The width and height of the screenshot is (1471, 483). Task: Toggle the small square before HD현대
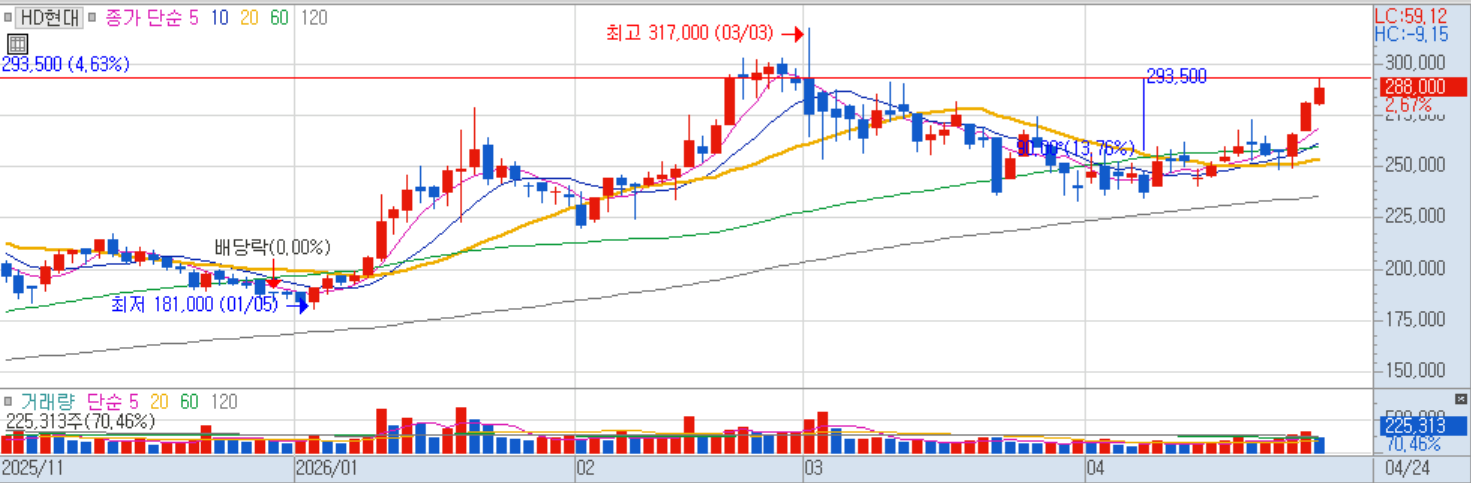pyautogui.click(x=7, y=17)
